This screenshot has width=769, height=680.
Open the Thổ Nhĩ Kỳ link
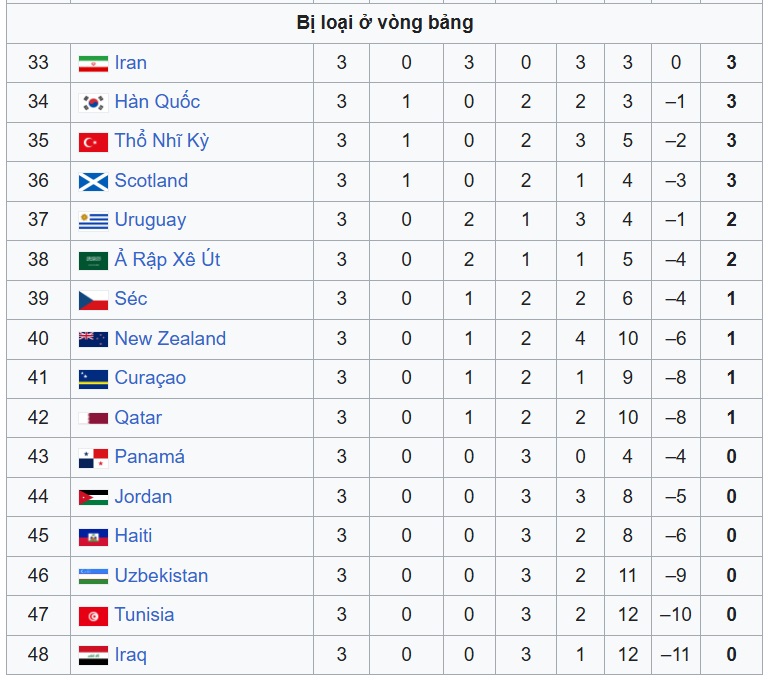(162, 141)
